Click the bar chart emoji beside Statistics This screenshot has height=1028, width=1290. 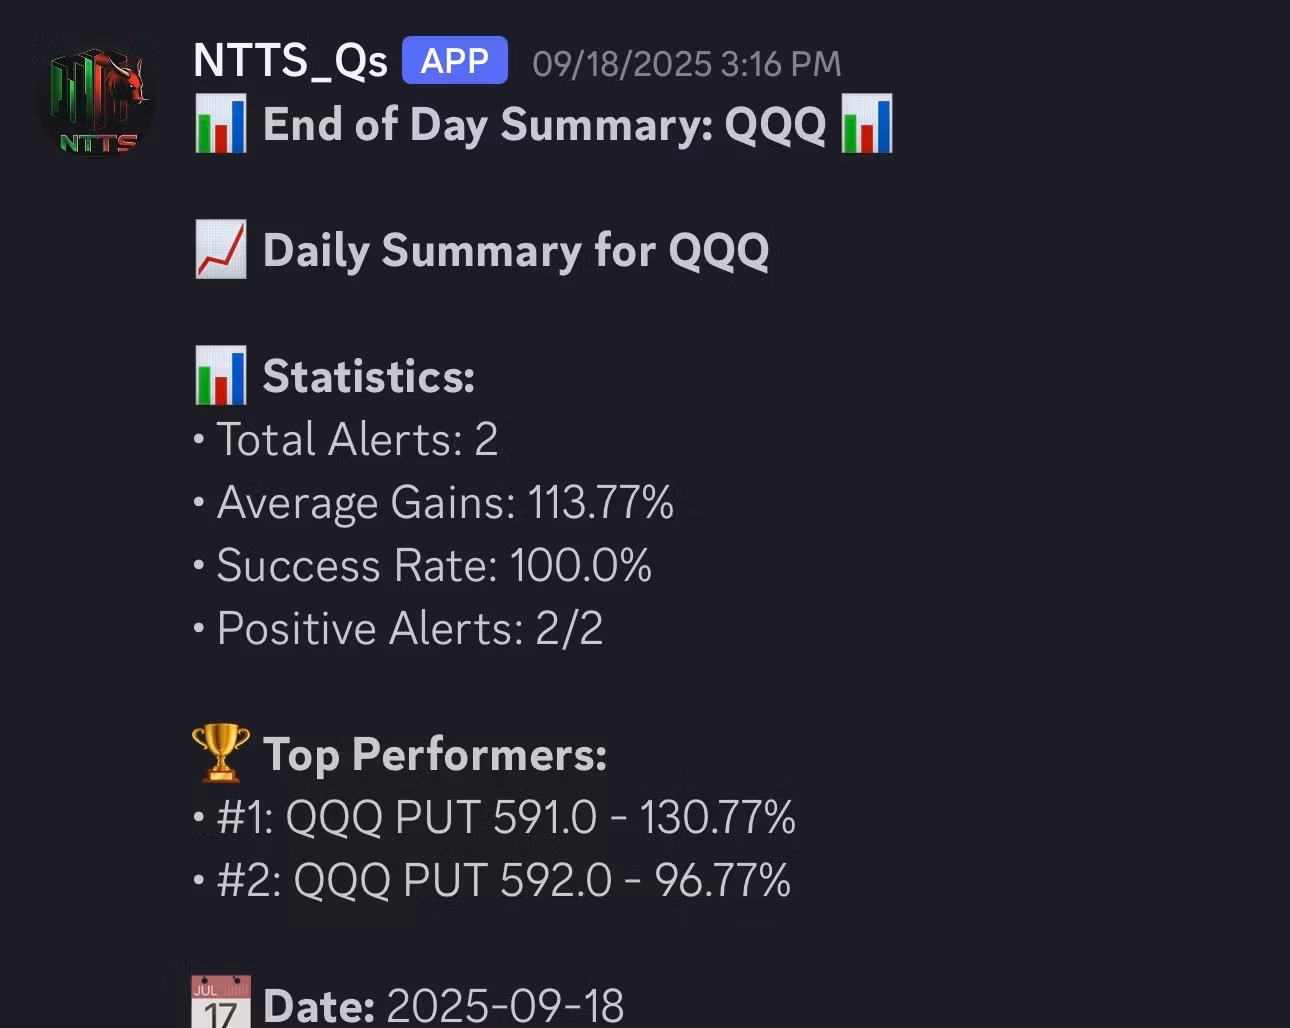point(220,376)
